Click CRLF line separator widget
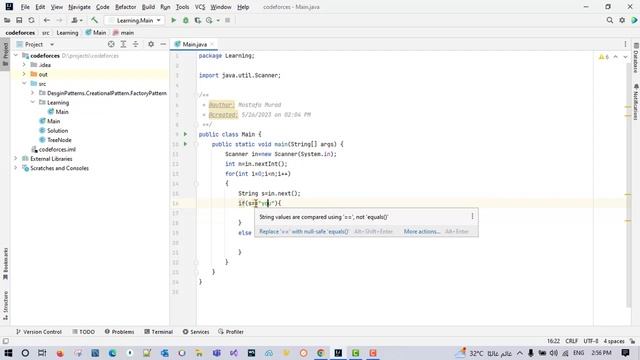The height and width of the screenshot is (360, 640). pos(571,341)
